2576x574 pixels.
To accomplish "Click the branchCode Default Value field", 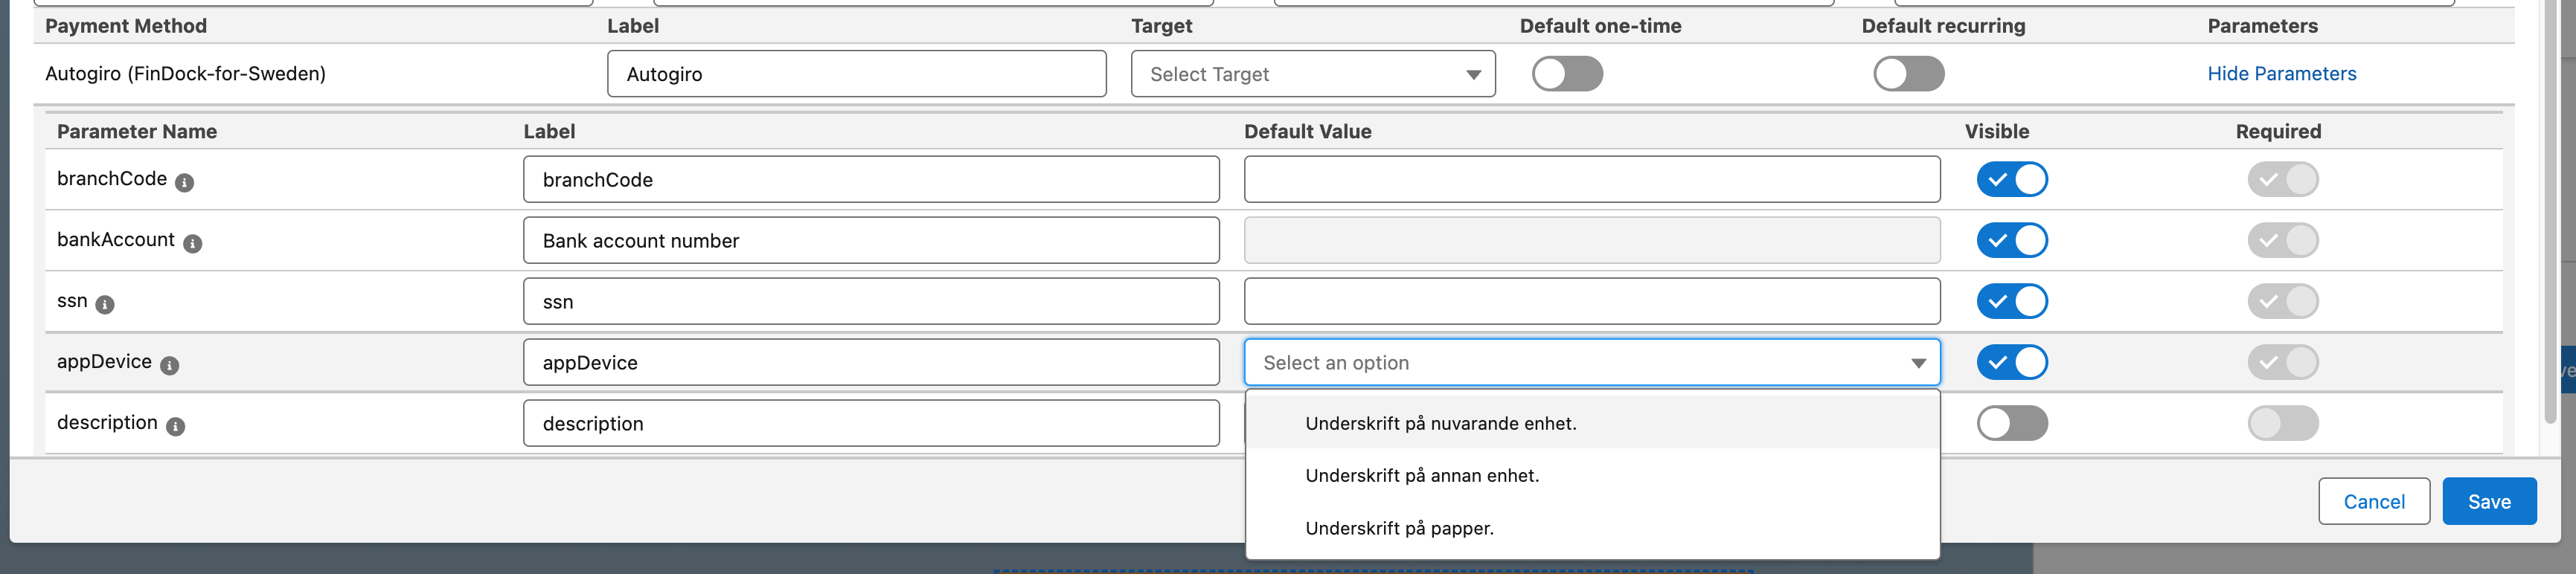I will 1591,180.
